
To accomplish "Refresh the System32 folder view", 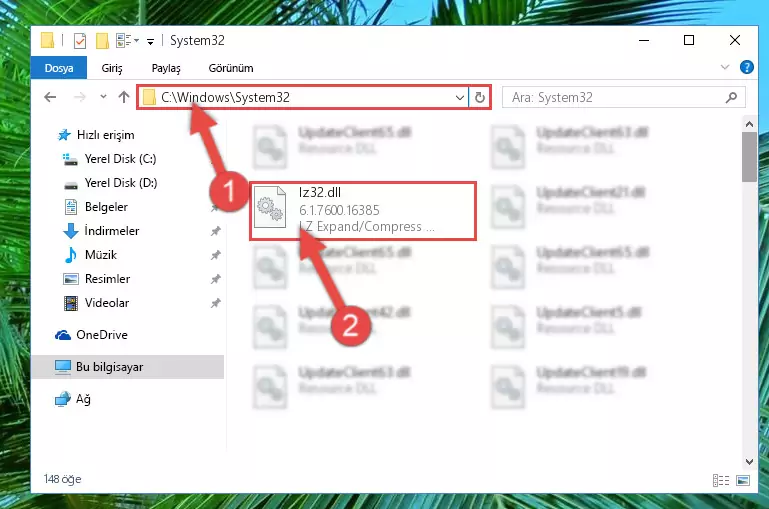I will 480,98.
